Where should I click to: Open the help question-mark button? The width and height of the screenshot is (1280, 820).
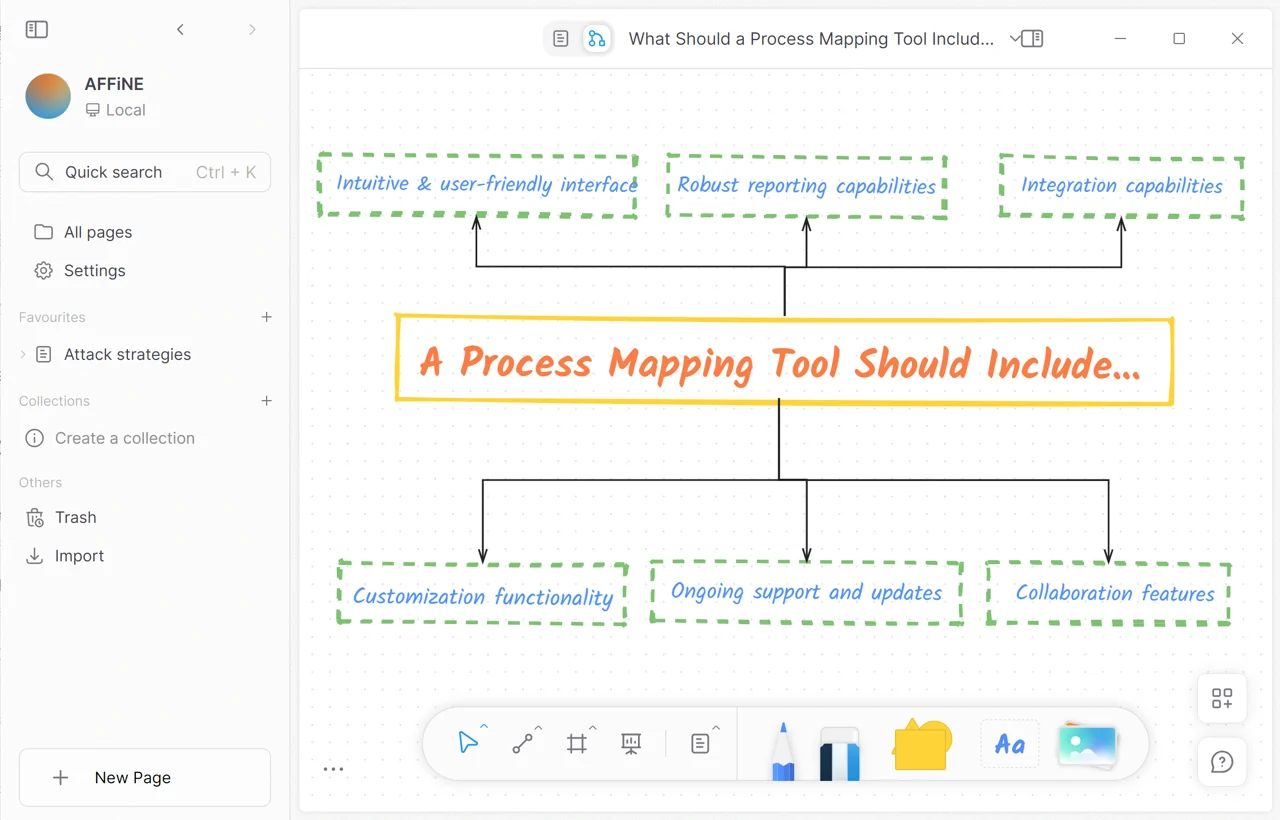(1222, 762)
